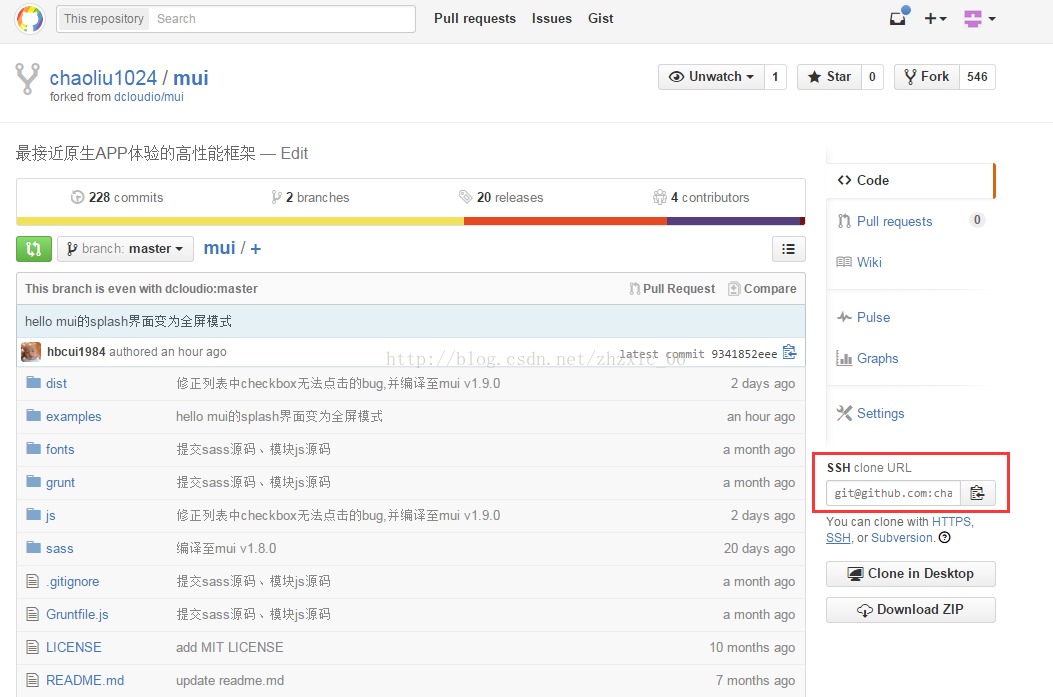
Task: Focus the Search input field
Action: 282,19
